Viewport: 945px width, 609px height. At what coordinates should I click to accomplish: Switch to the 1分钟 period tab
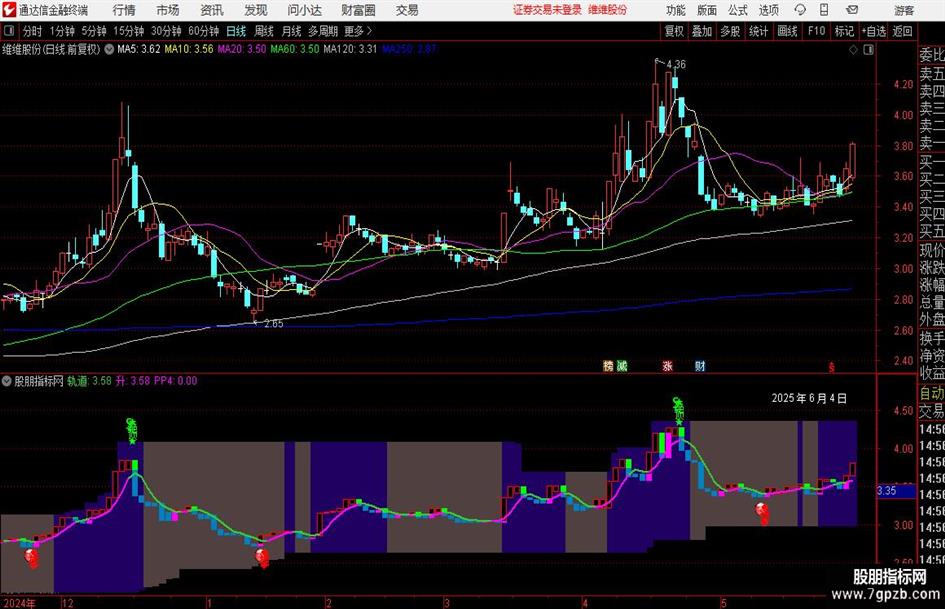(x=62, y=31)
